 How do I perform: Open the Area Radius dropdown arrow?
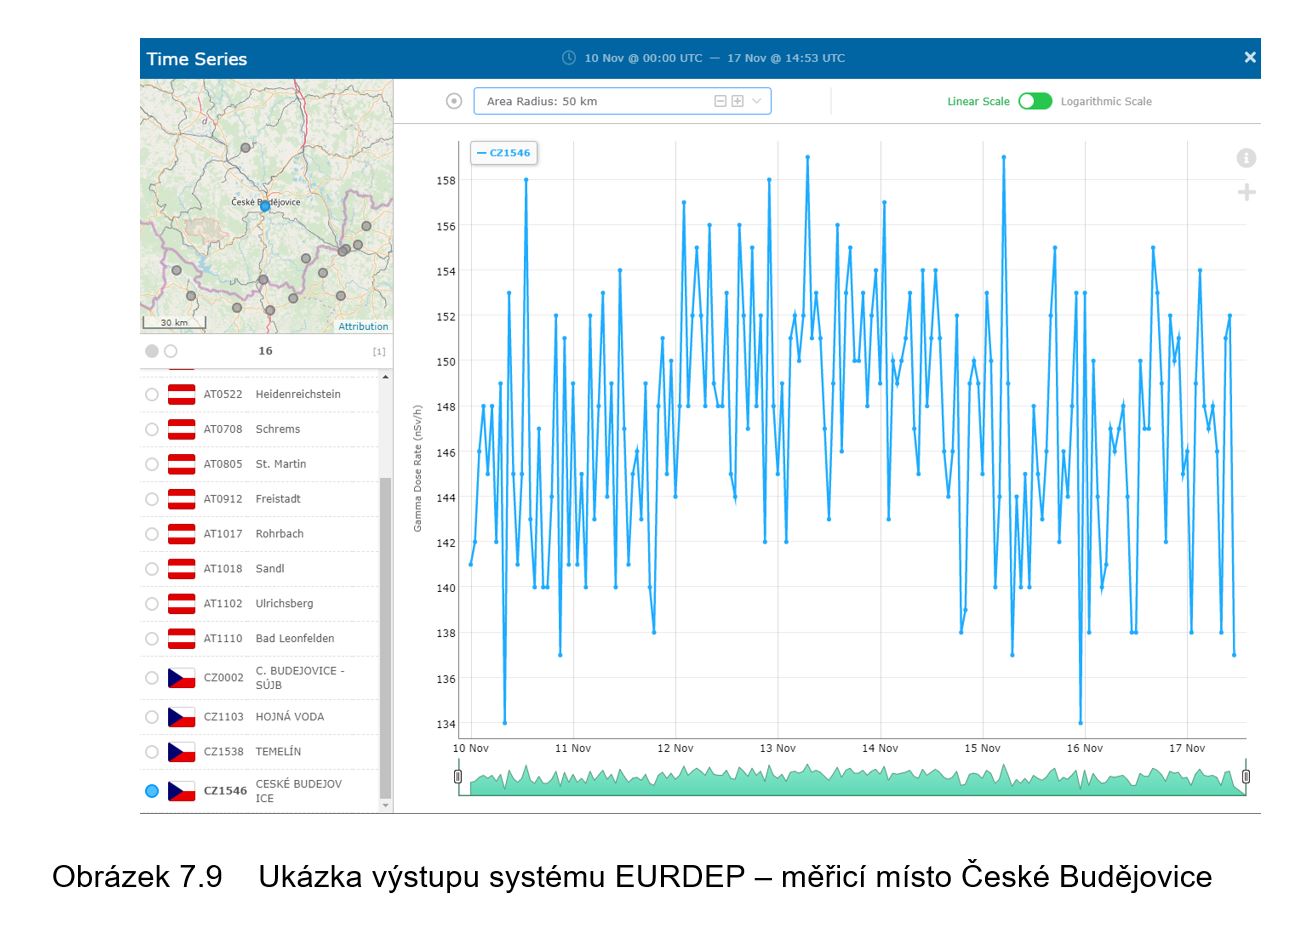pos(757,101)
